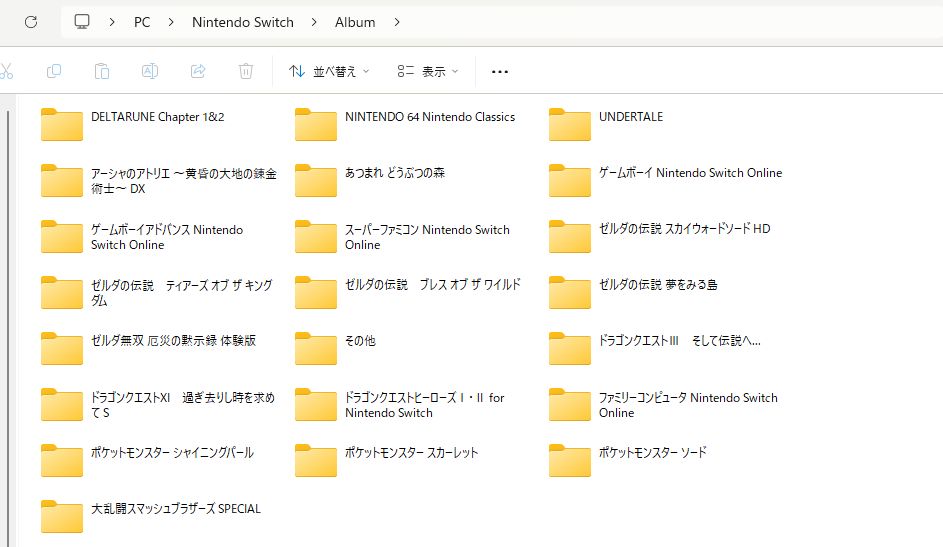This screenshot has width=943, height=547.
Task: Expand the chevron after PC
Action: [x=171, y=22]
